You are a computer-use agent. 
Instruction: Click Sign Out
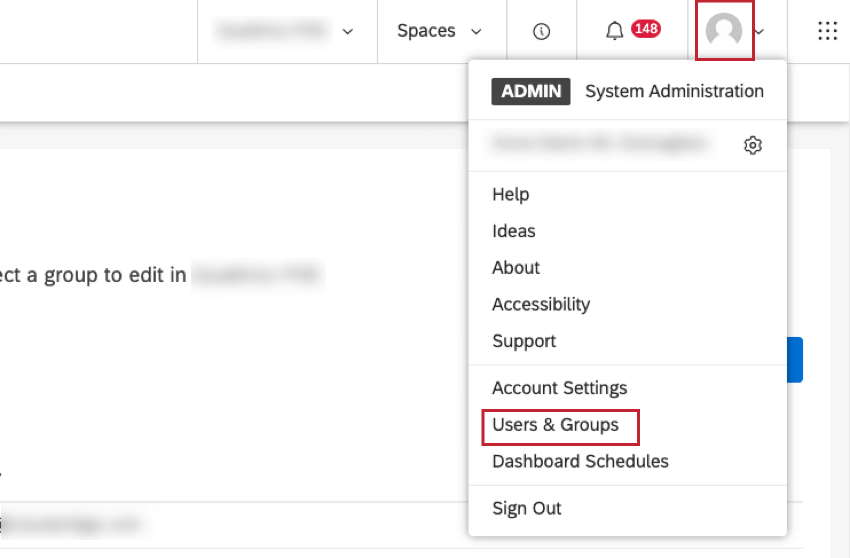click(527, 508)
